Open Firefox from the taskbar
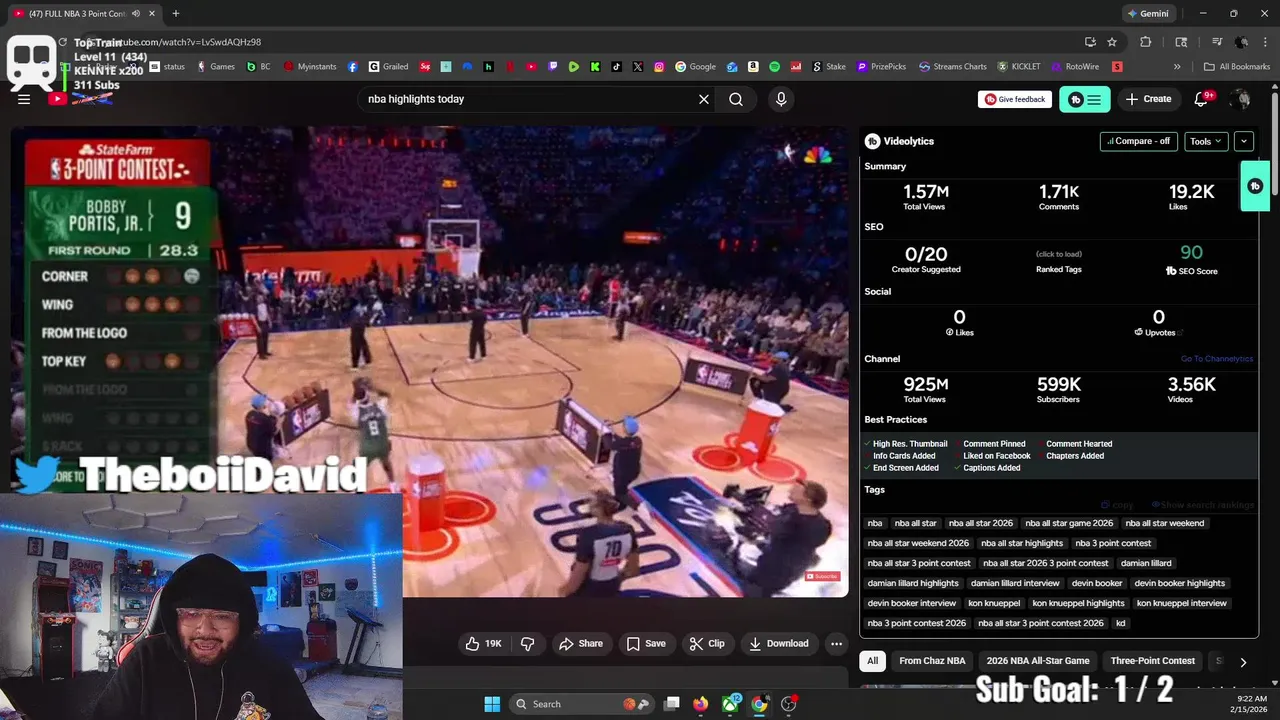Image resolution: width=1280 pixels, height=720 pixels. [701, 704]
